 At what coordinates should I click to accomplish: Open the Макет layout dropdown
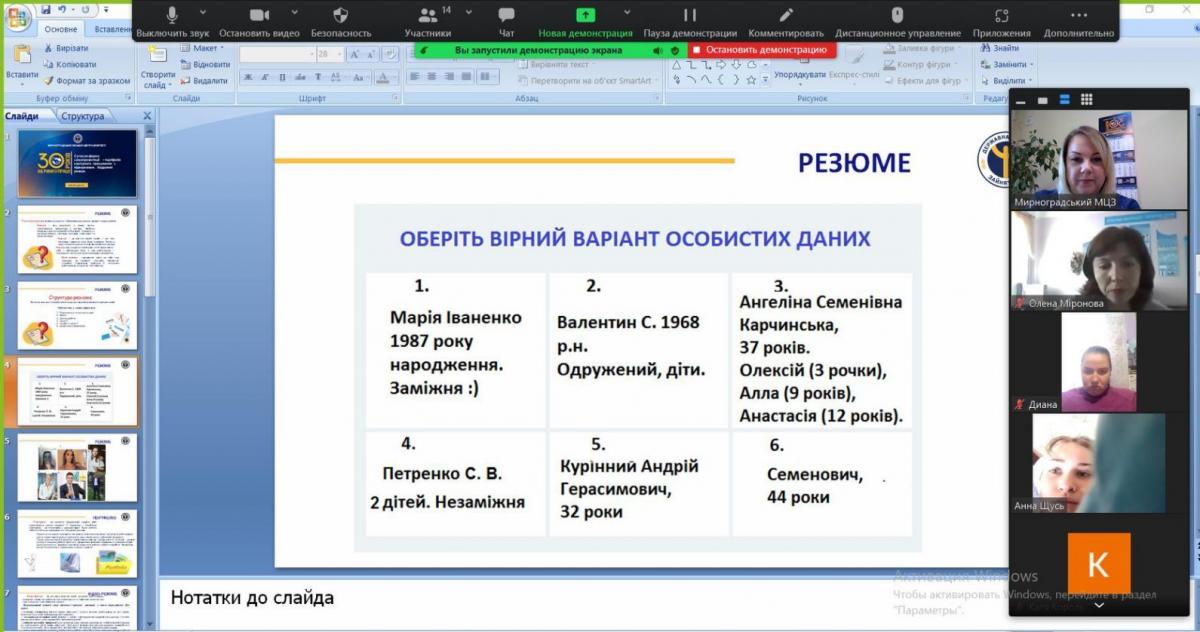(205, 48)
